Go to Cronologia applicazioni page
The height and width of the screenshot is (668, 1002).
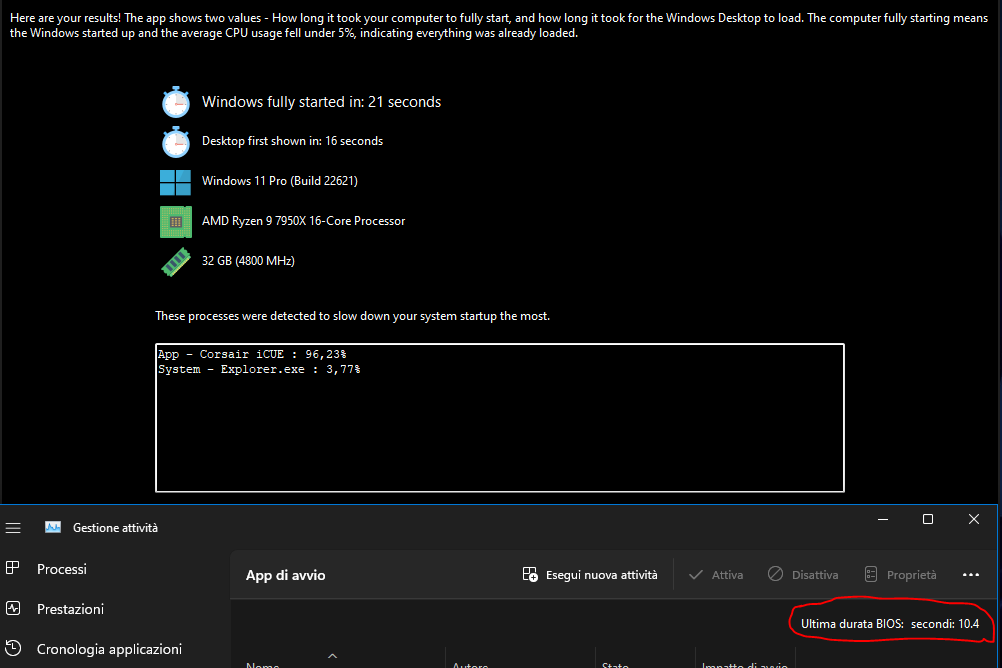click(x=109, y=649)
